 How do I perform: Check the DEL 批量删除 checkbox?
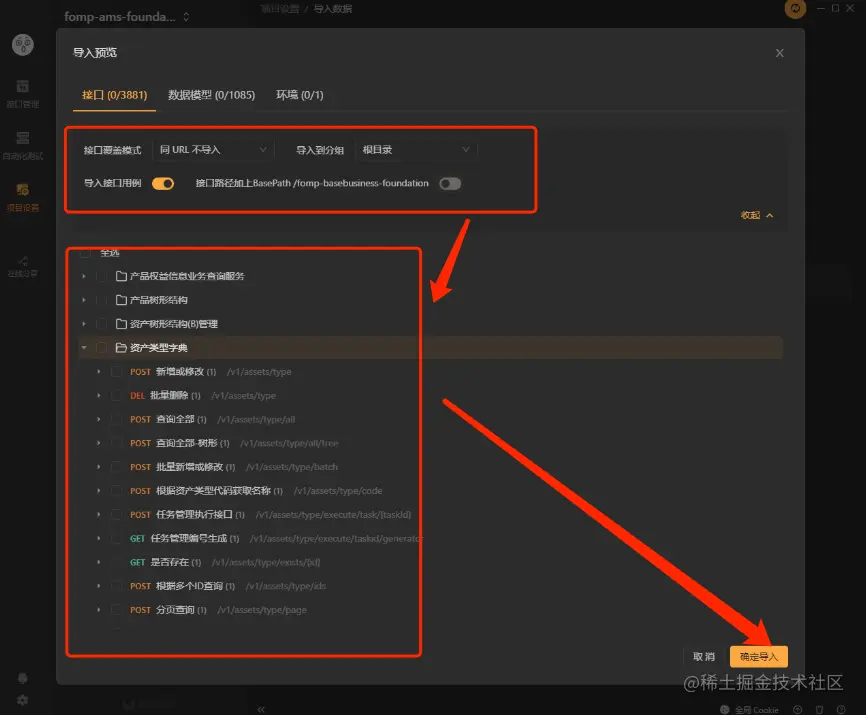coord(117,395)
